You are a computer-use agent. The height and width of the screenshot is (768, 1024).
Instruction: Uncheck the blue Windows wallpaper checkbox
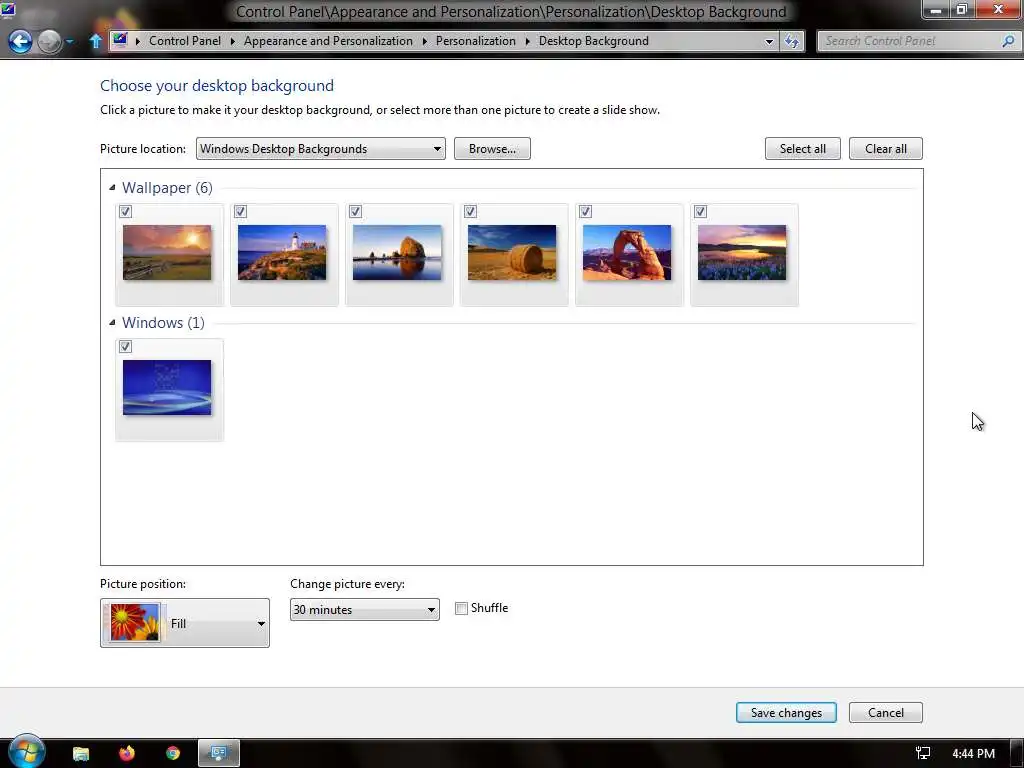(x=125, y=347)
